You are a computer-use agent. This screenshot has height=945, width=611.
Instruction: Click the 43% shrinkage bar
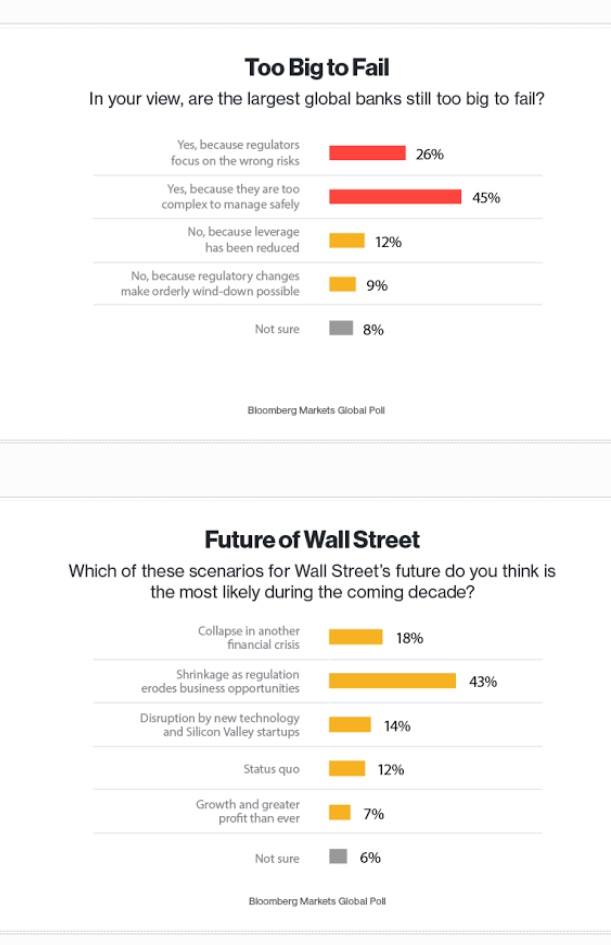pyautogui.click(x=393, y=681)
